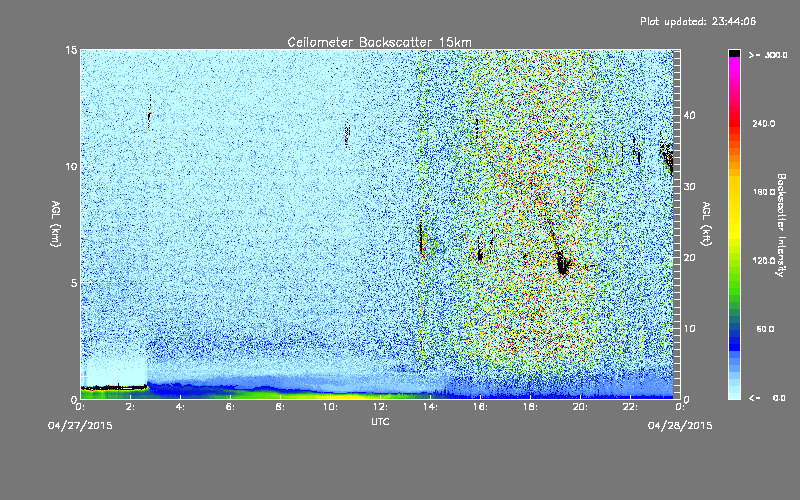800x500 pixels.
Task: Select the "UTC" x-axis label
Action: click(380, 421)
